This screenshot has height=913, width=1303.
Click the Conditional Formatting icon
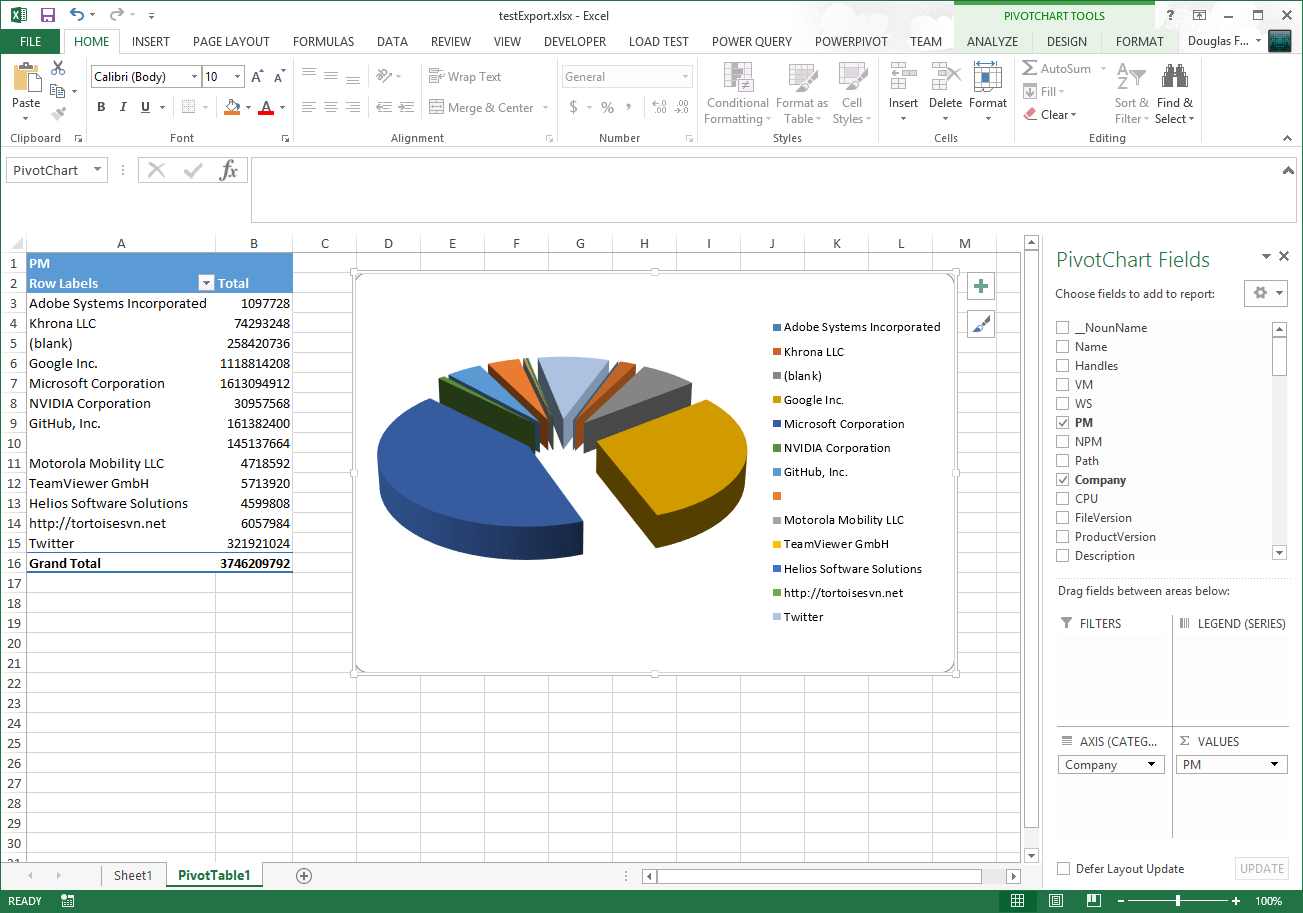click(738, 78)
